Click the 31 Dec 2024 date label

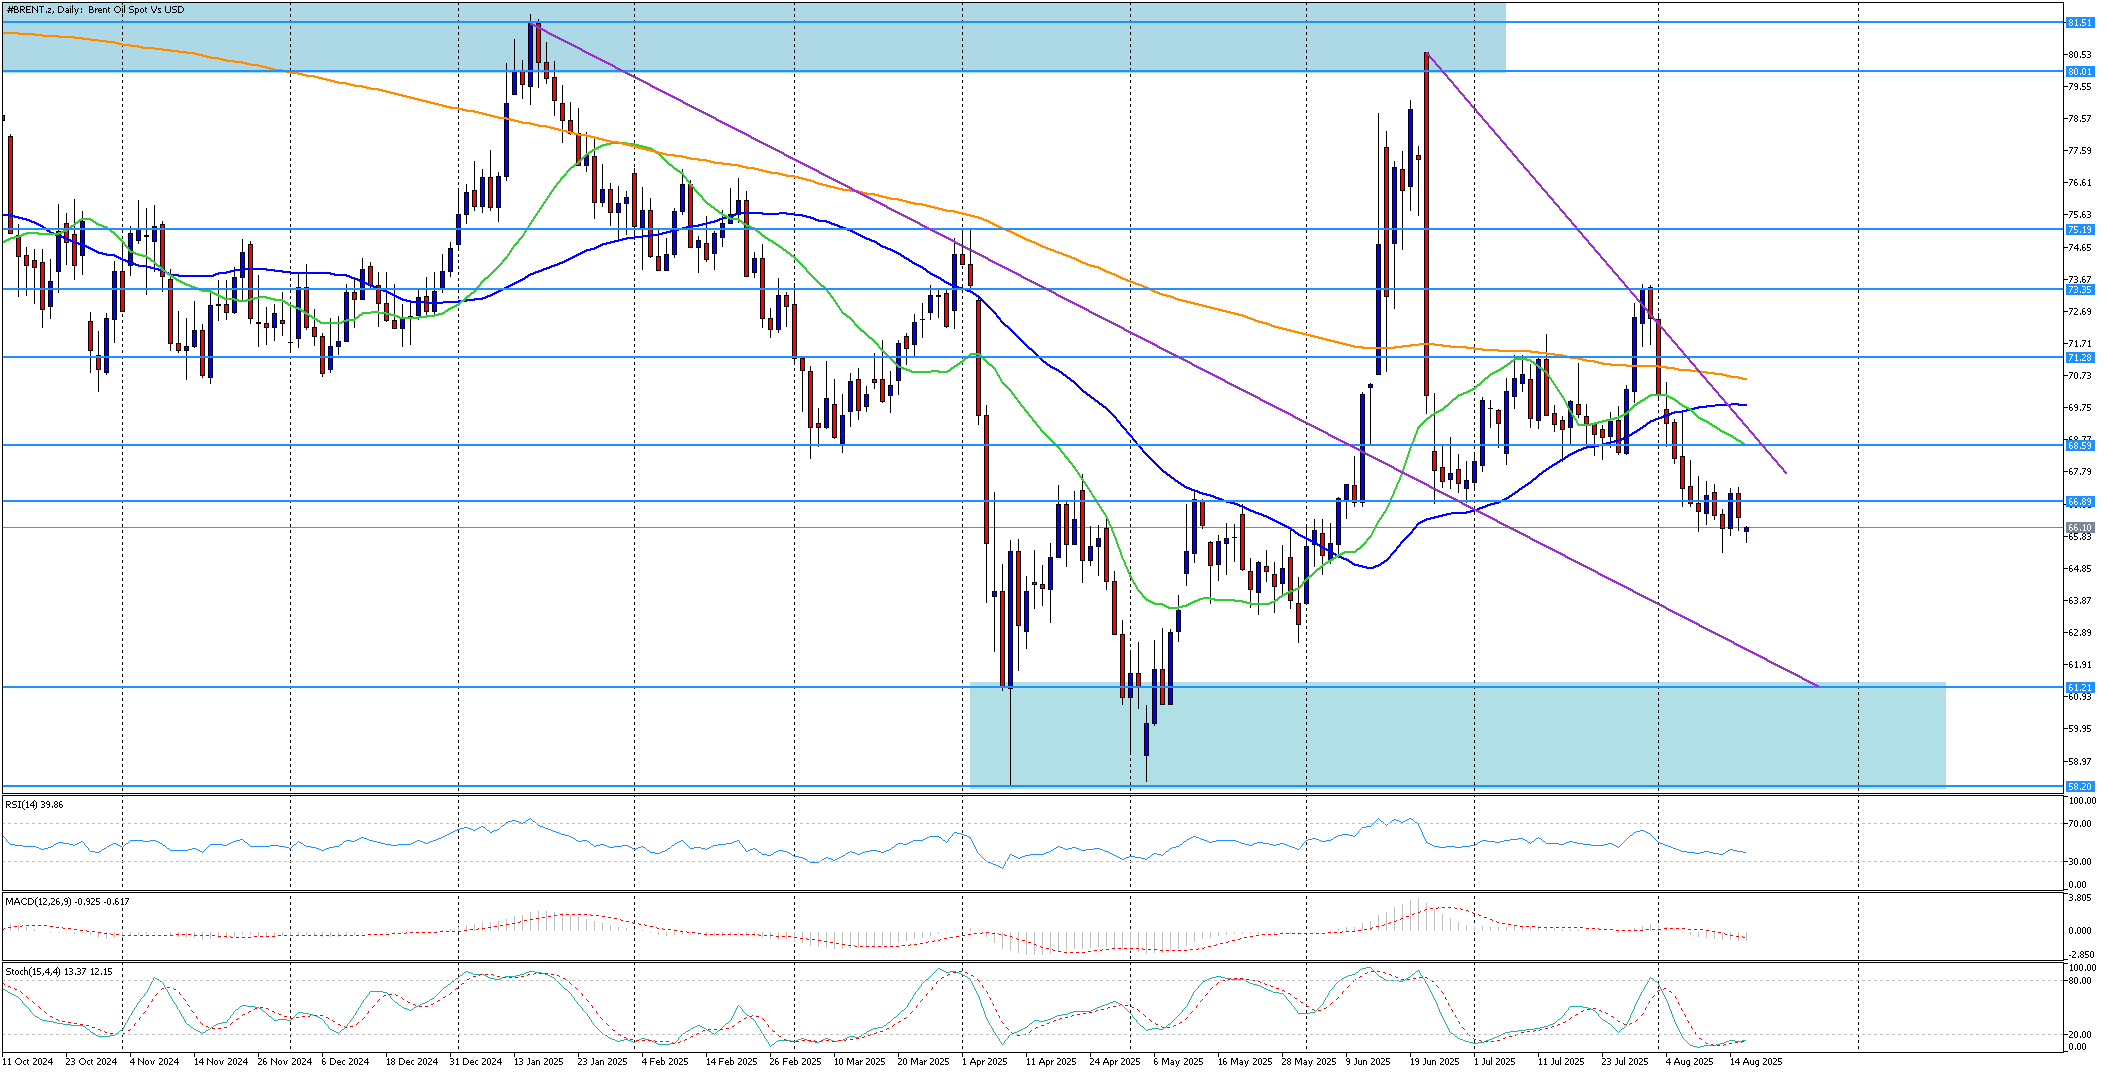point(476,1061)
